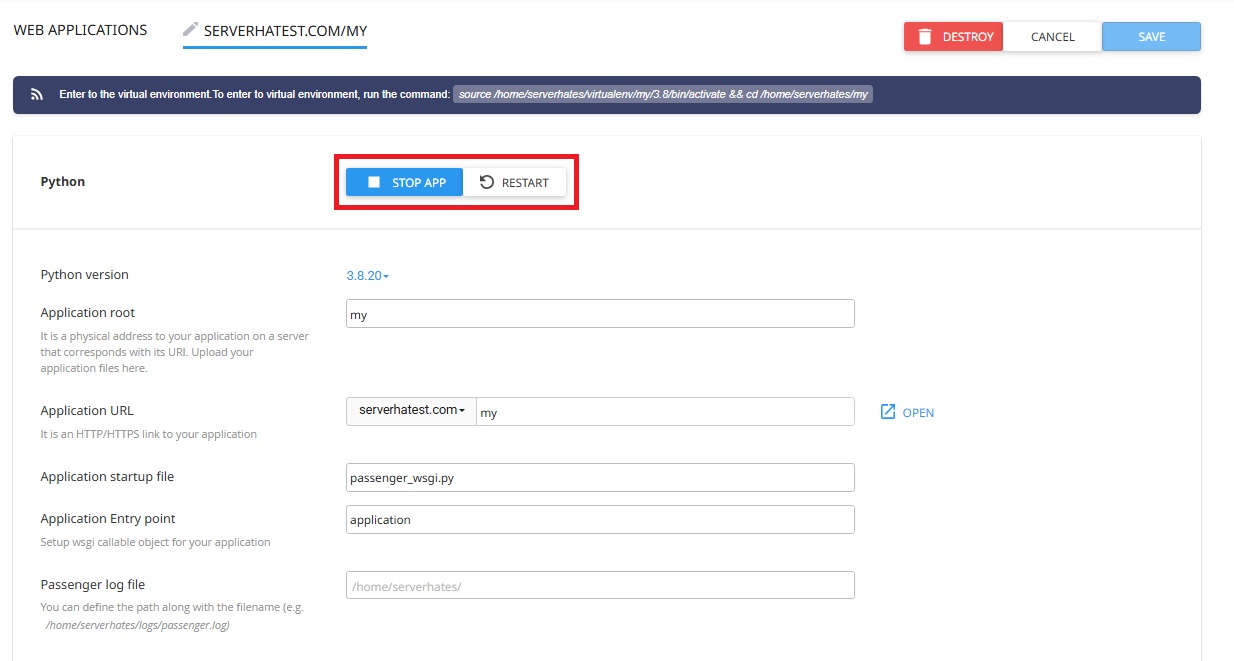Viewport: 1234px width, 661px height.
Task: Click the OPEN link text
Action: coord(918,413)
